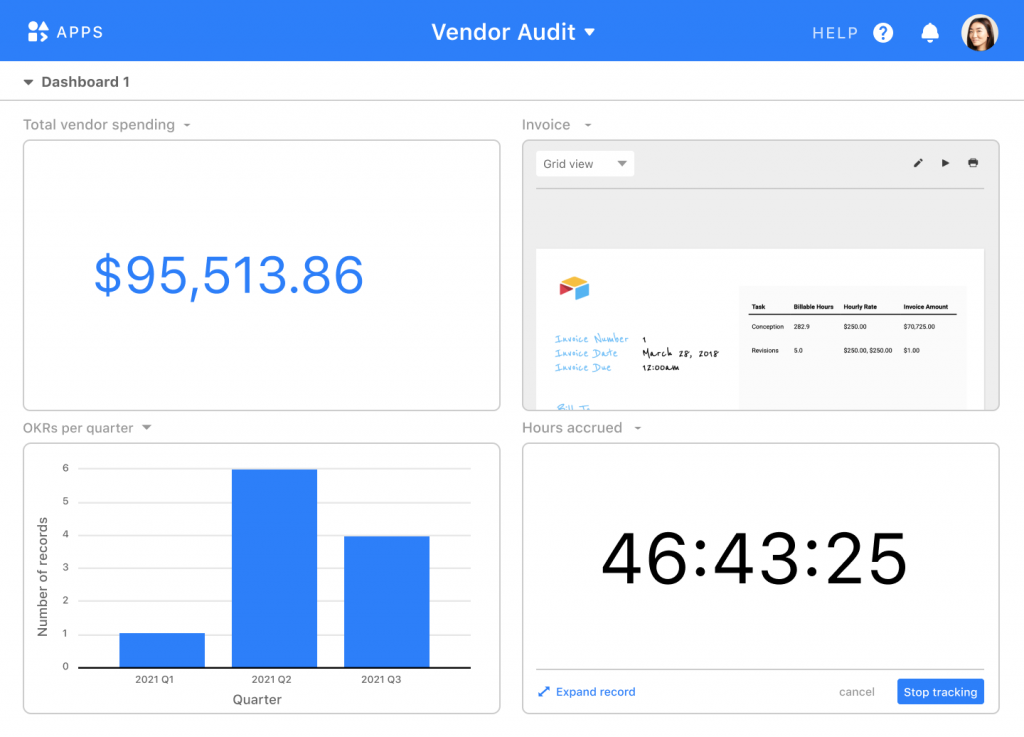Open Total vendor spending menu

(187, 126)
